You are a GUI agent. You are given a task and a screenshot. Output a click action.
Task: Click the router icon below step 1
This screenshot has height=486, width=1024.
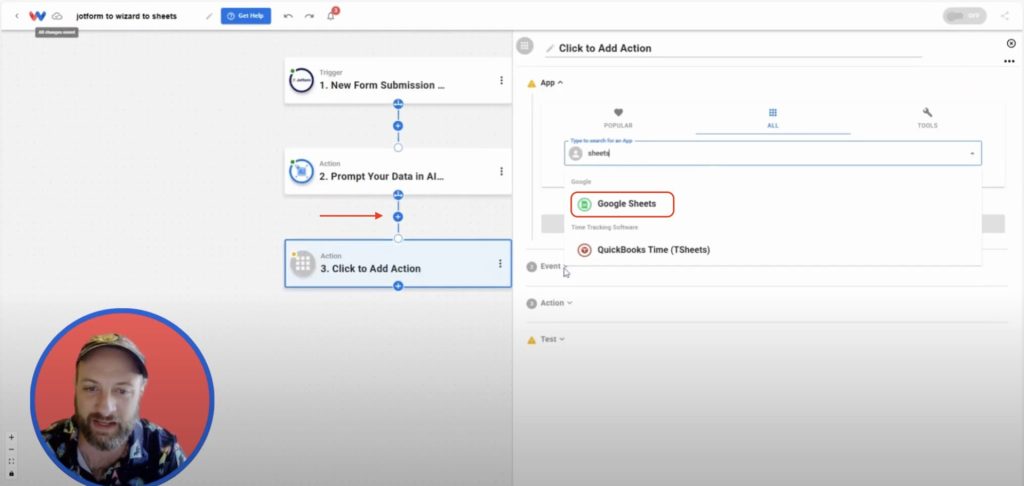click(x=398, y=104)
